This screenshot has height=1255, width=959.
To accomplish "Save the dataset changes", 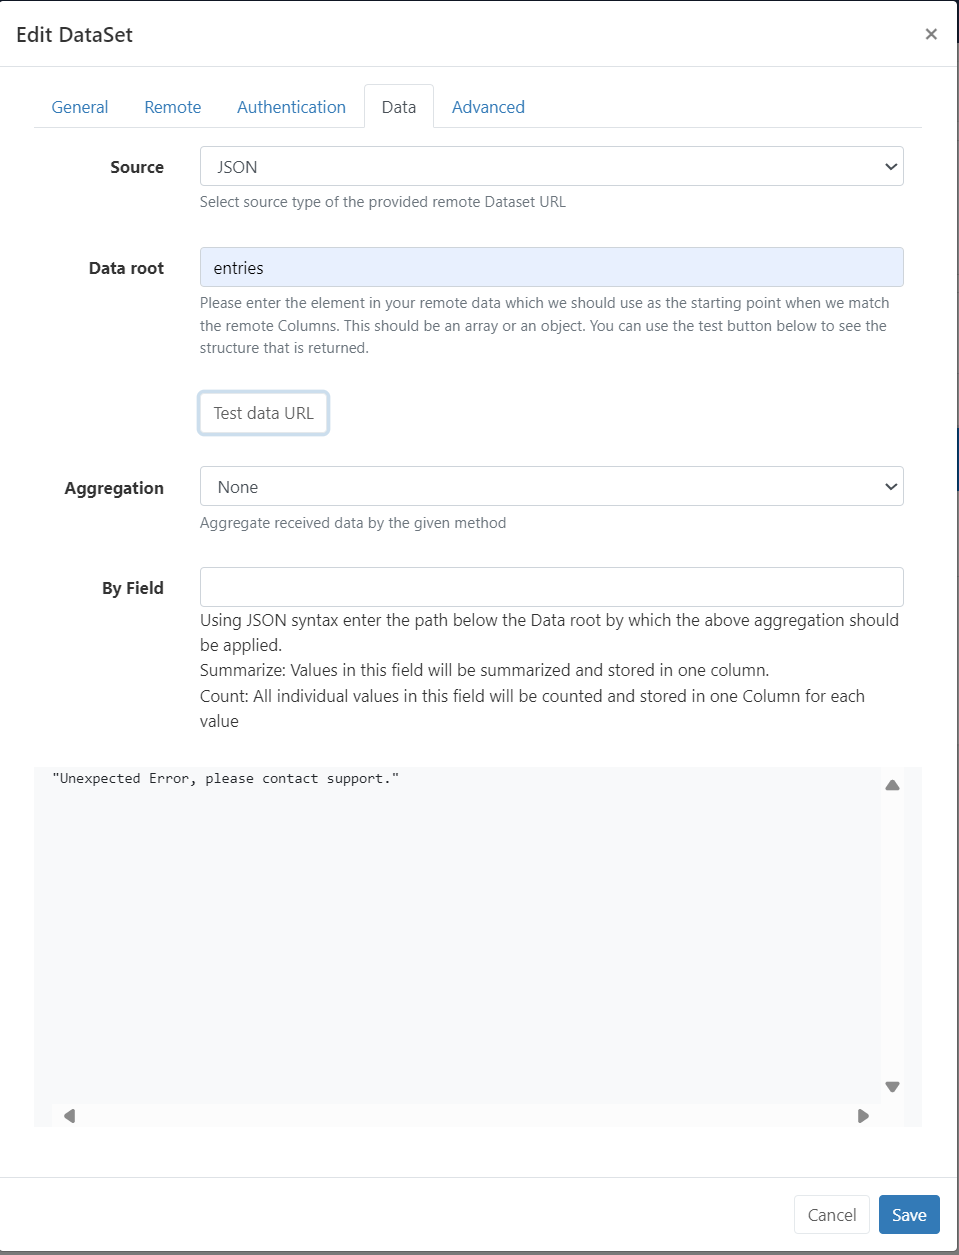I will click(909, 1215).
